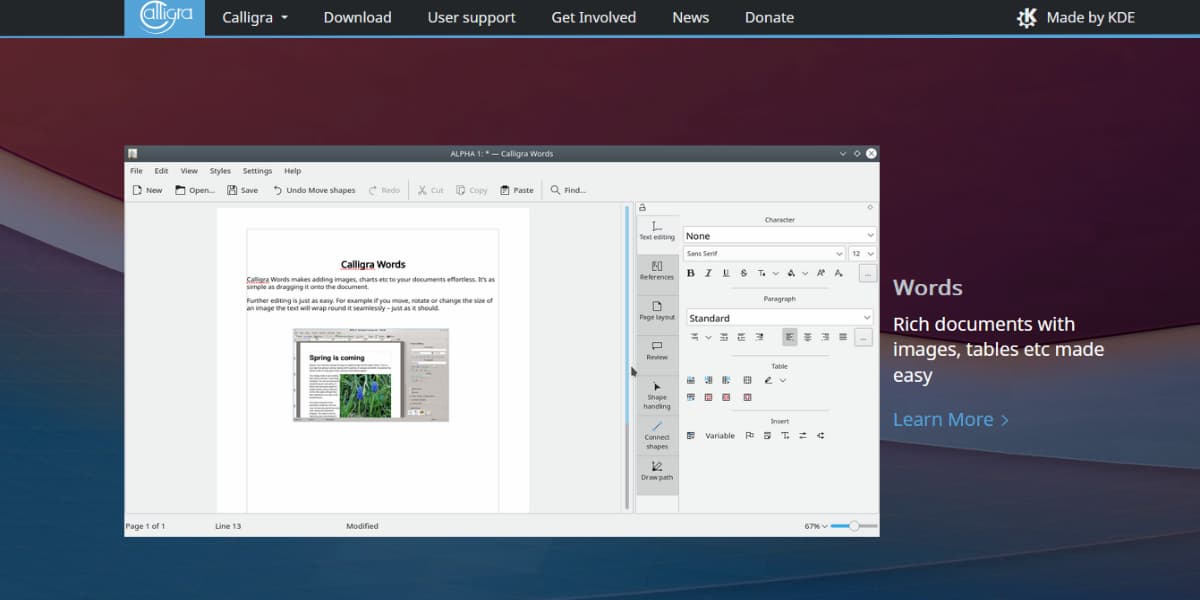Viewport: 1200px width, 600px height.
Task: Expand the Sans Serif font dropdown
Action: pyautogui.click(x=765, y=254)
